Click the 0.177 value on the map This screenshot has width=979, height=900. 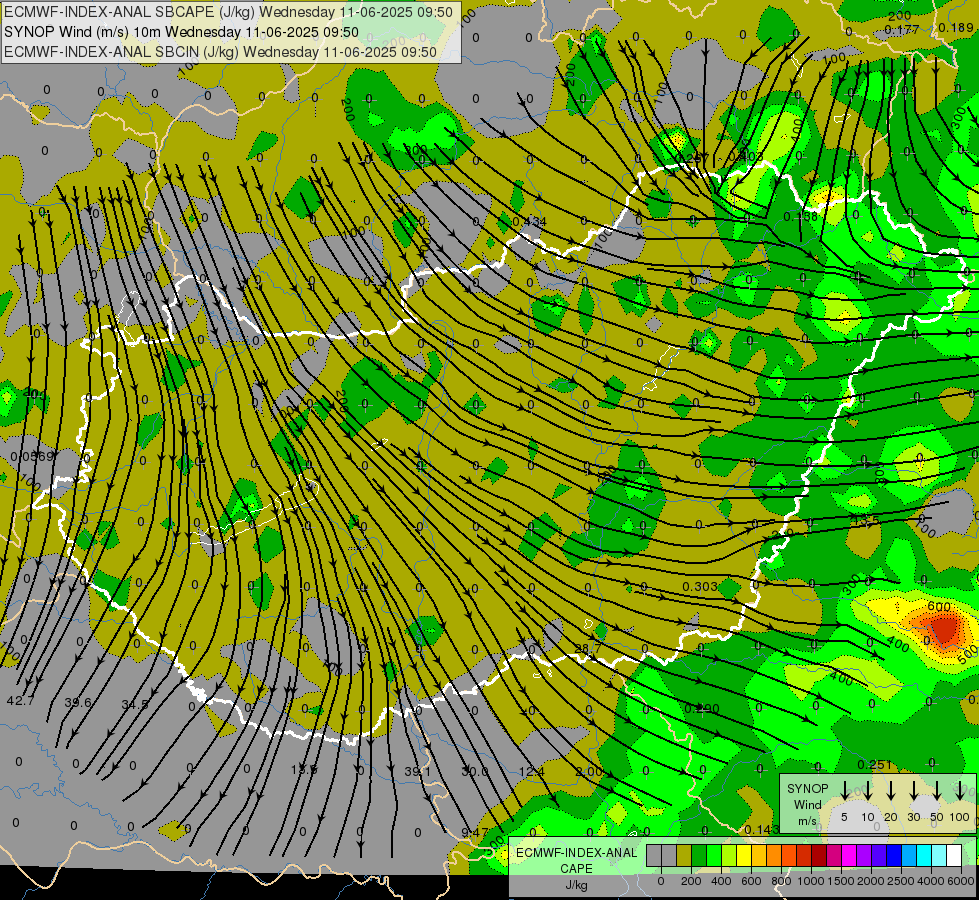point(902,29)
